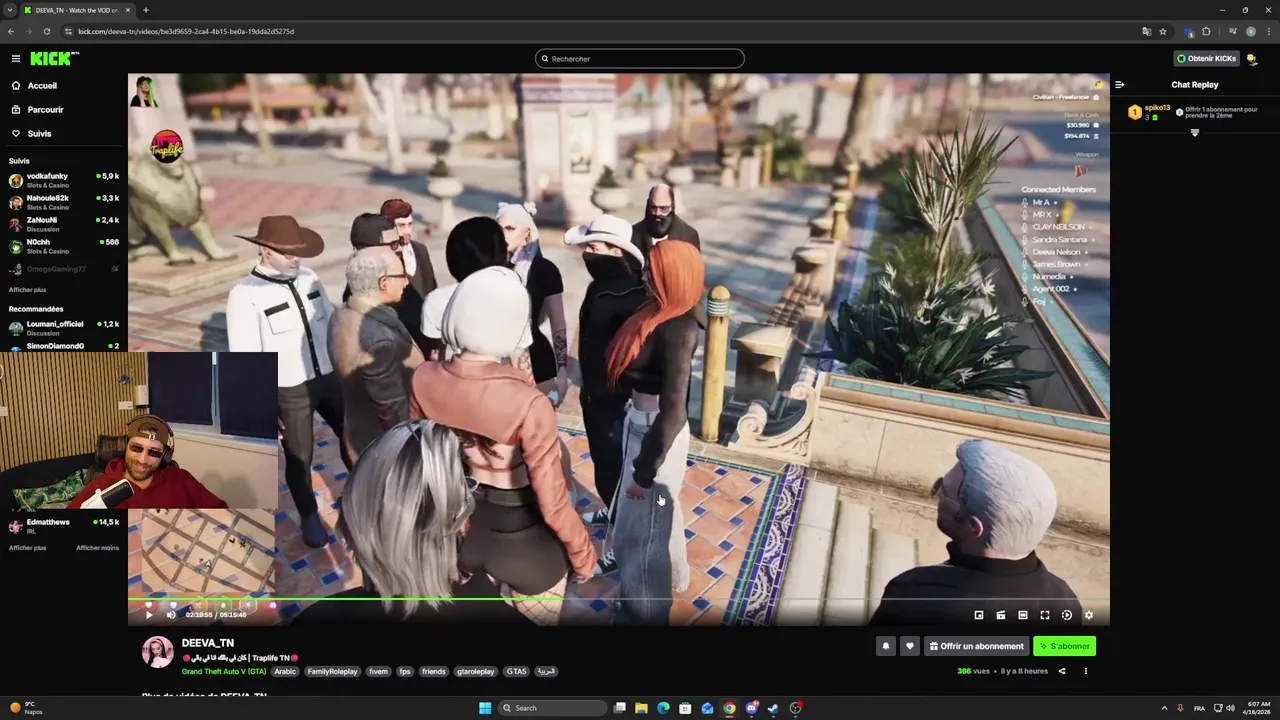Viewport: 1280px width, 720px height.
Task: Click the Windows taskbar Search box
Action: click(553, 708)
